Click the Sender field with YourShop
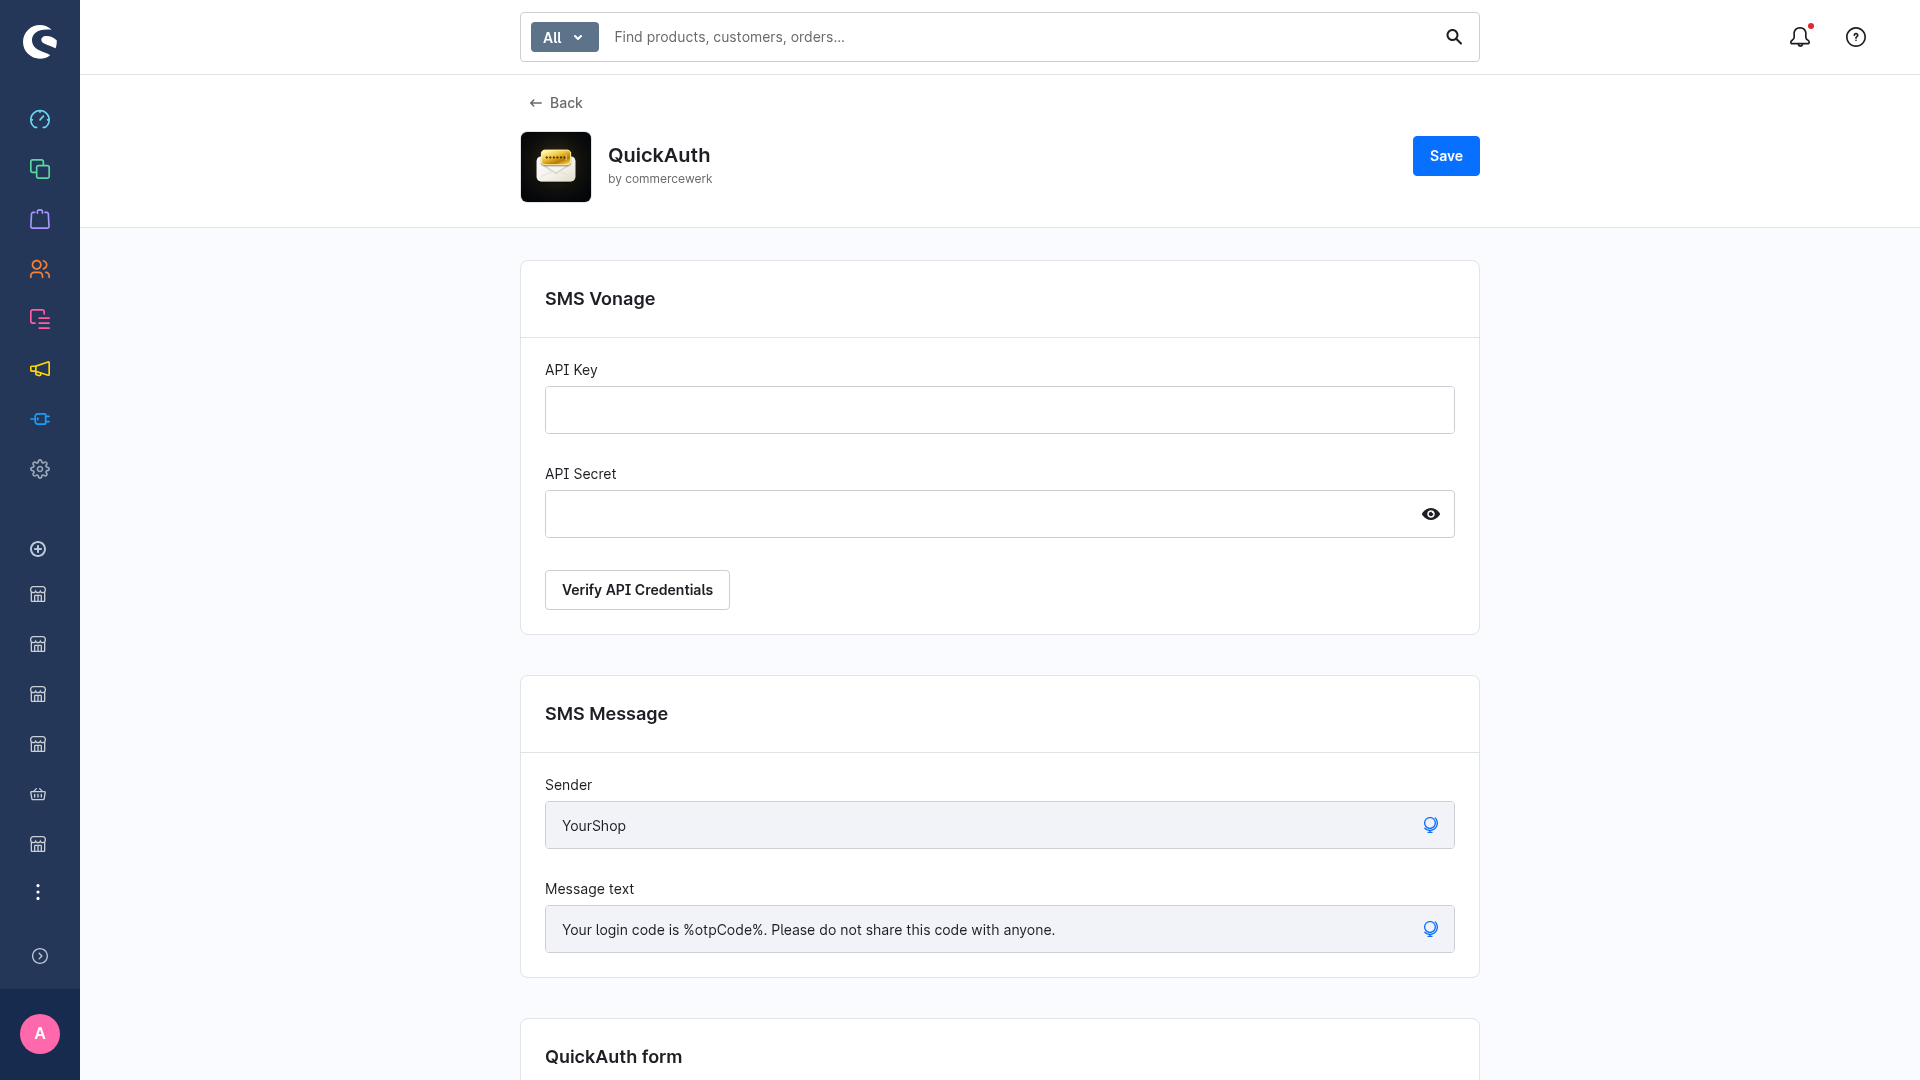Viewport: 1920px width, 1080px height. click(x=1000, y=825)
